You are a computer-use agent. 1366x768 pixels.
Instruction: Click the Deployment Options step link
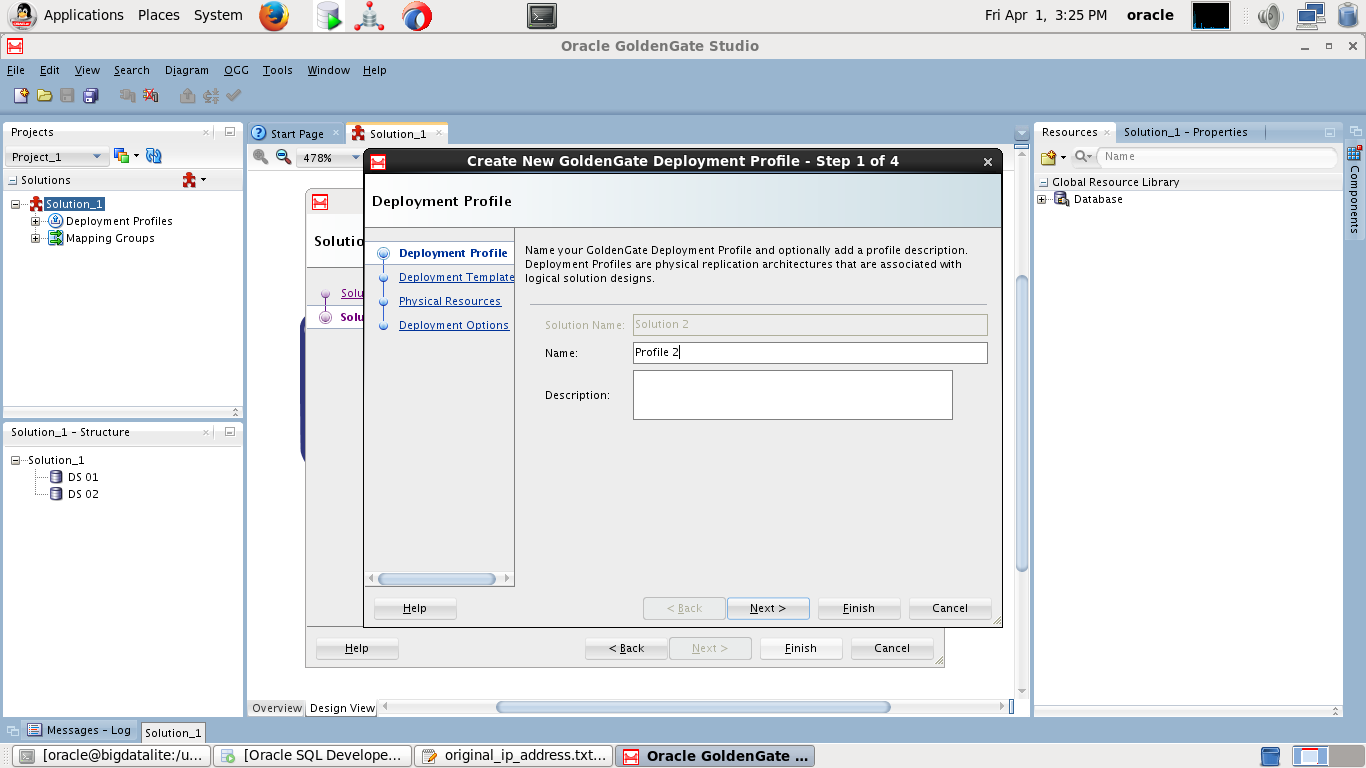454,325
